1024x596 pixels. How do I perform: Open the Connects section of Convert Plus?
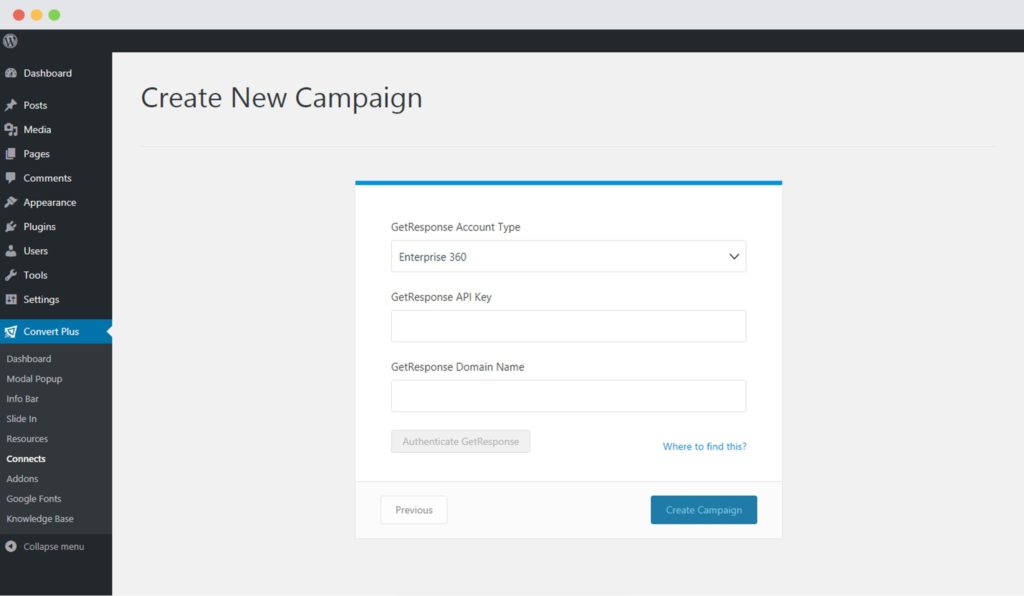pyautogui.click(x=26, y=458)
